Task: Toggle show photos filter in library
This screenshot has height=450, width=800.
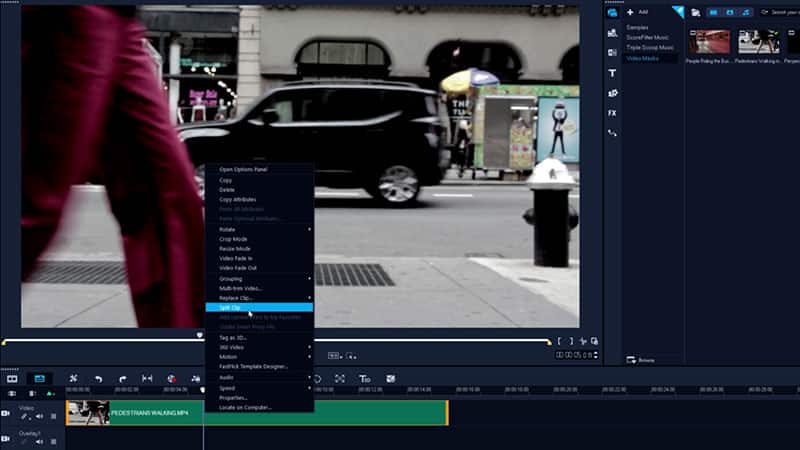Action: point(730,12)
